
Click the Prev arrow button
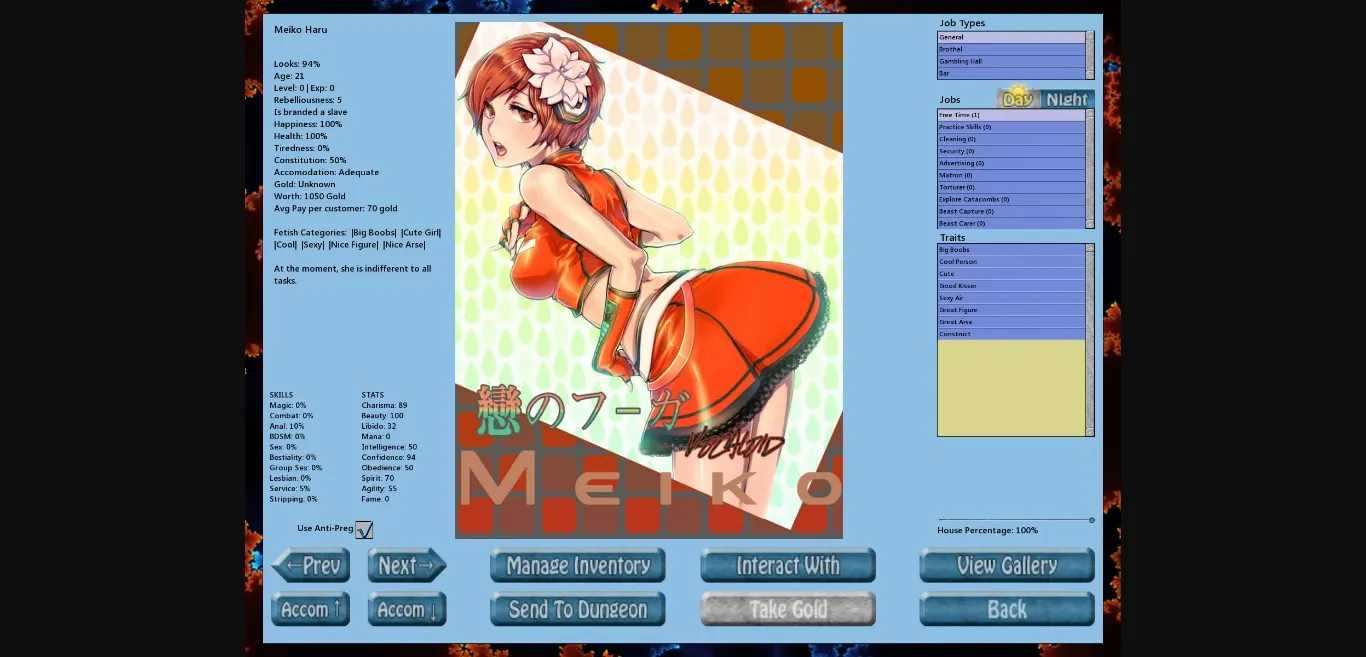tap(310, 565)
